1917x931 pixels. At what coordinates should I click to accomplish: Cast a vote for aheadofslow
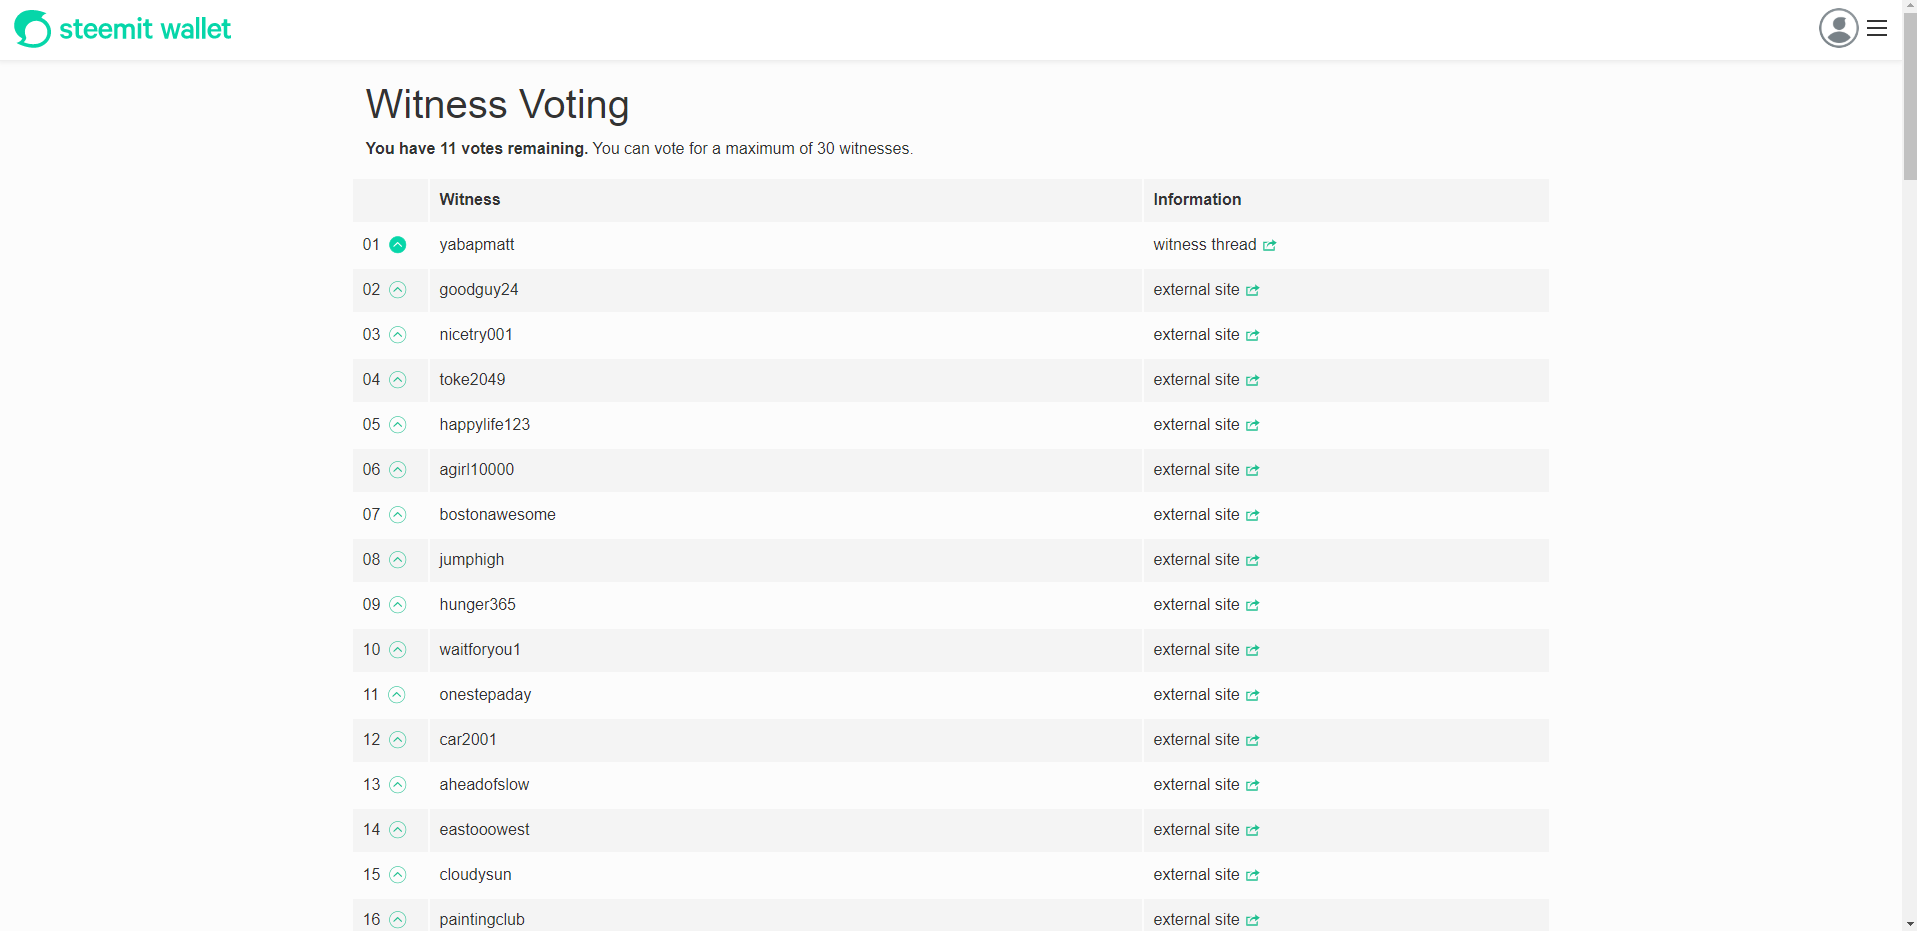[398, 785]
